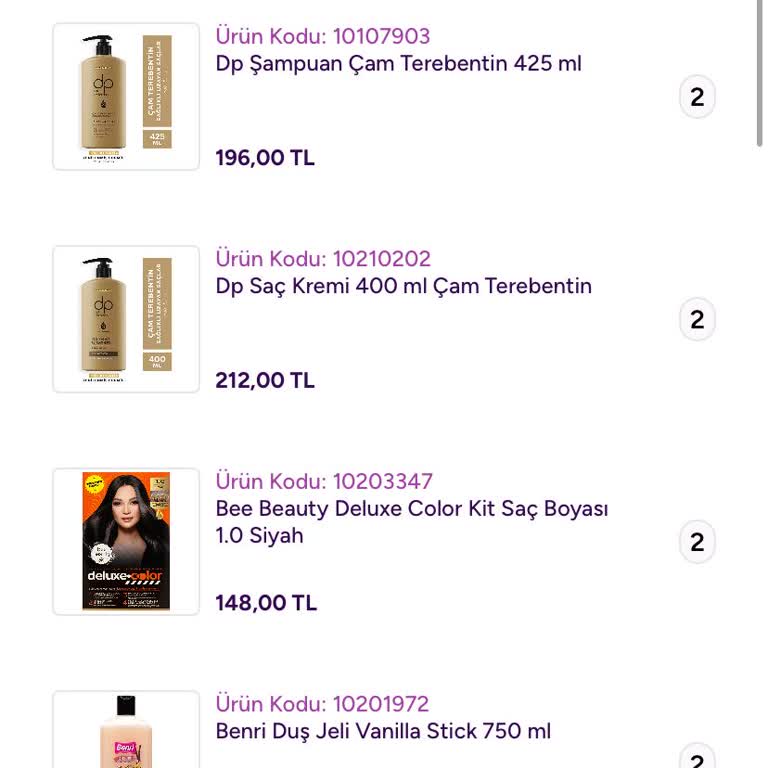Open Benri Duş Jeli Vanilla Stick title
Screen dimensions: 768x768
point(383,731)
